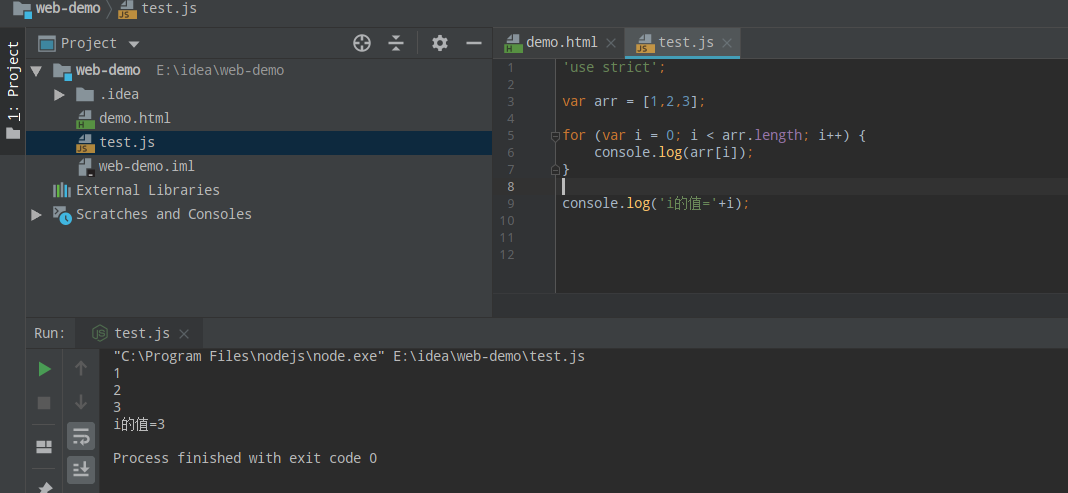
Task: Click web-demo in the breadcrumb bar
Action: coord(68,9)
